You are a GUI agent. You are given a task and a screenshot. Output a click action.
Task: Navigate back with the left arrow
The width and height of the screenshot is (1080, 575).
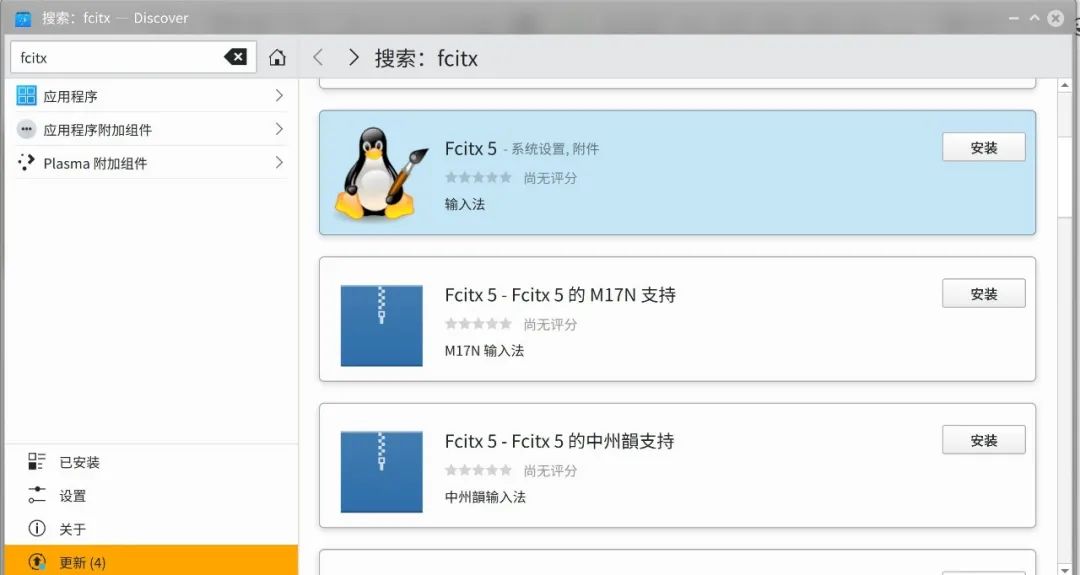click(x=318, y=57)
